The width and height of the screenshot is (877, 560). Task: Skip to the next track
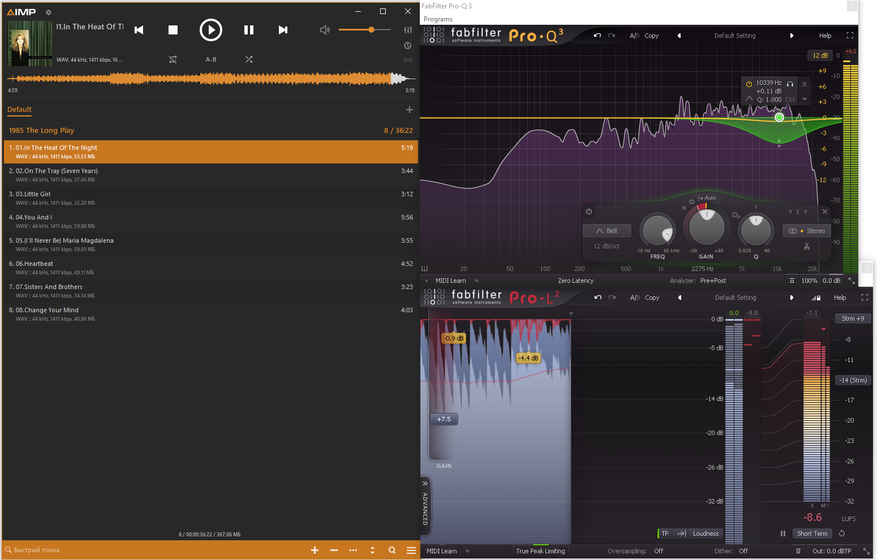(x=283, y=30)
